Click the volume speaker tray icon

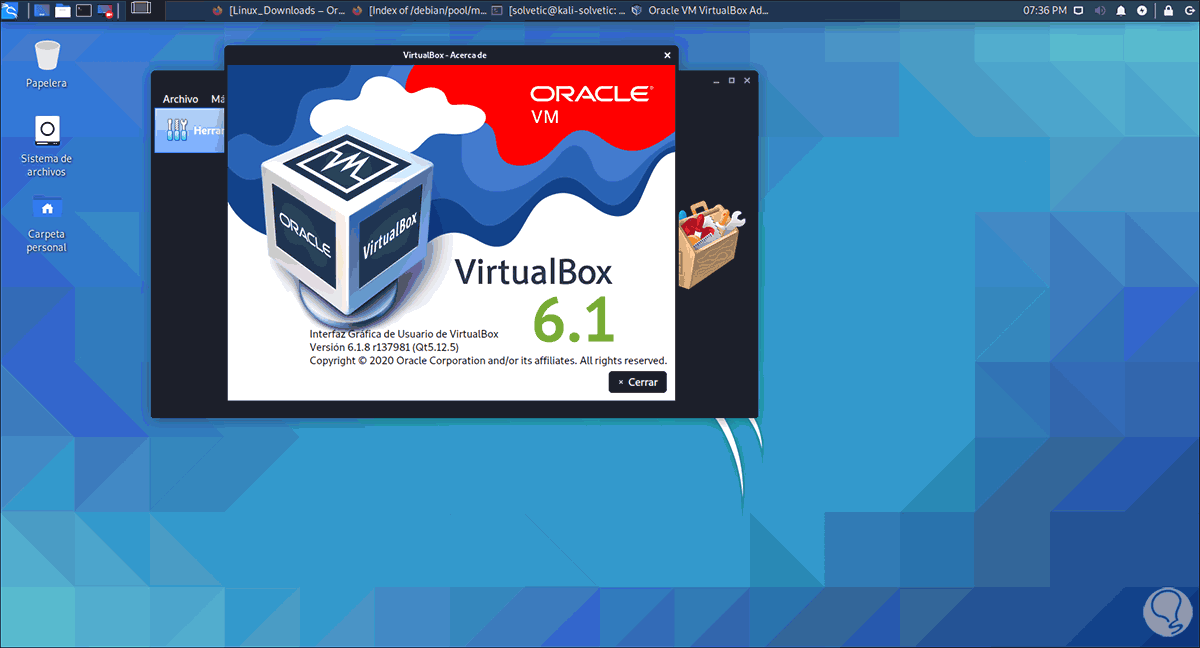[x=1101, y=10]
